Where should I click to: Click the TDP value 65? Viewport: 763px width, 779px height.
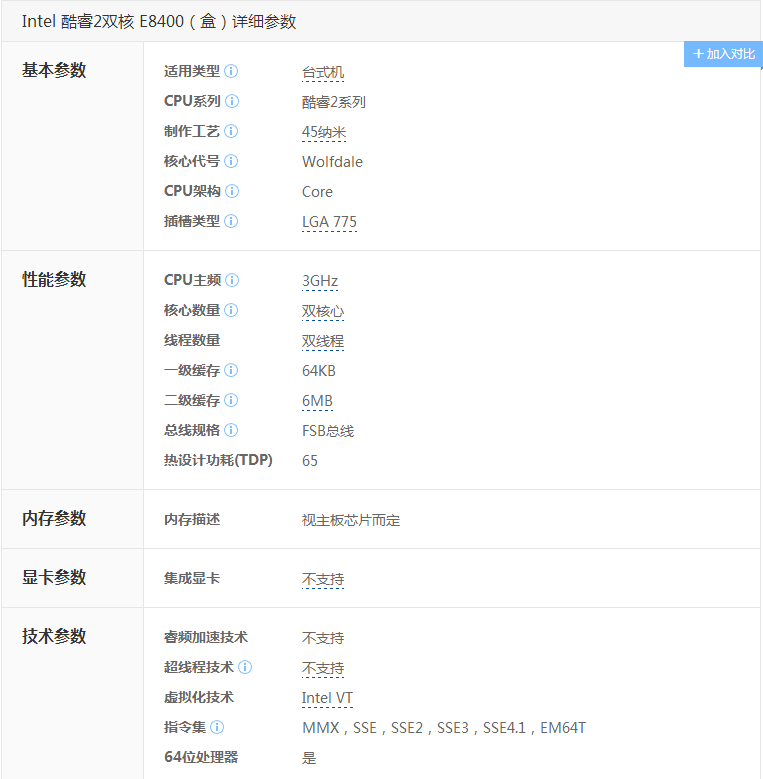[x=310, y=461]
